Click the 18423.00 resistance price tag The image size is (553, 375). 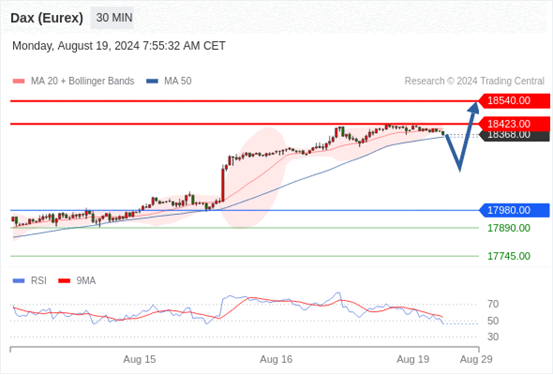[514, 124]
